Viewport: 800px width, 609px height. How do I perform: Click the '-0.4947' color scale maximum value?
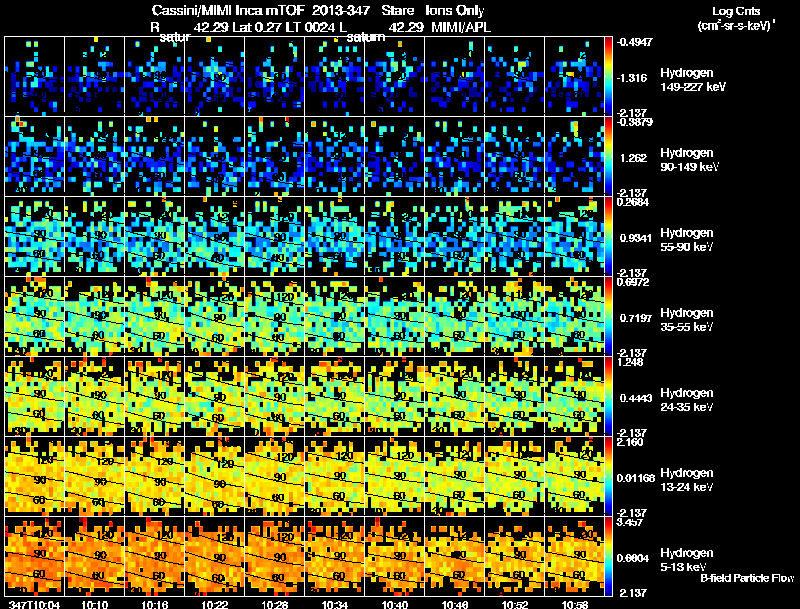pyautogui.click(x=634, y=42)
